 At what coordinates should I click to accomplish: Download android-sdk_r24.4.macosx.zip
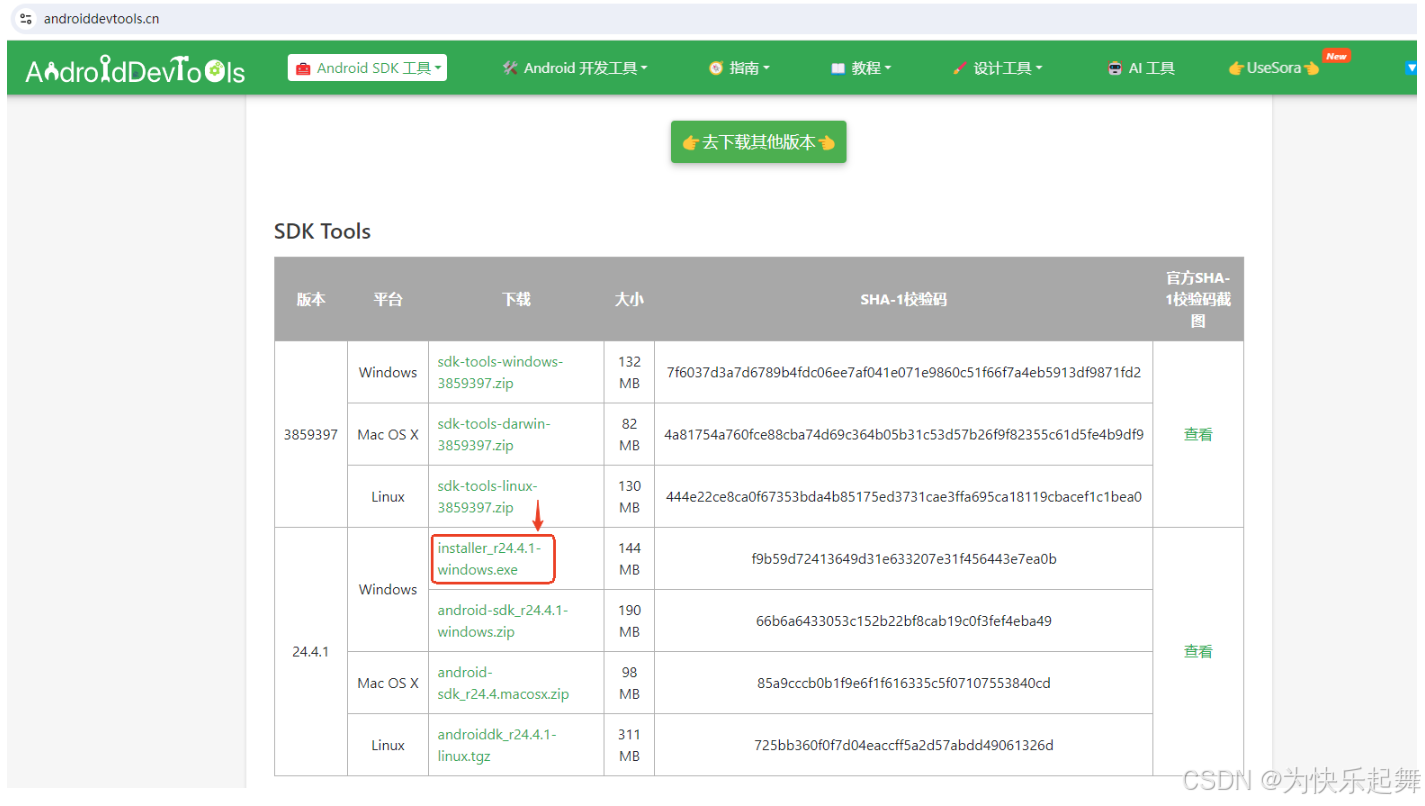503,683
